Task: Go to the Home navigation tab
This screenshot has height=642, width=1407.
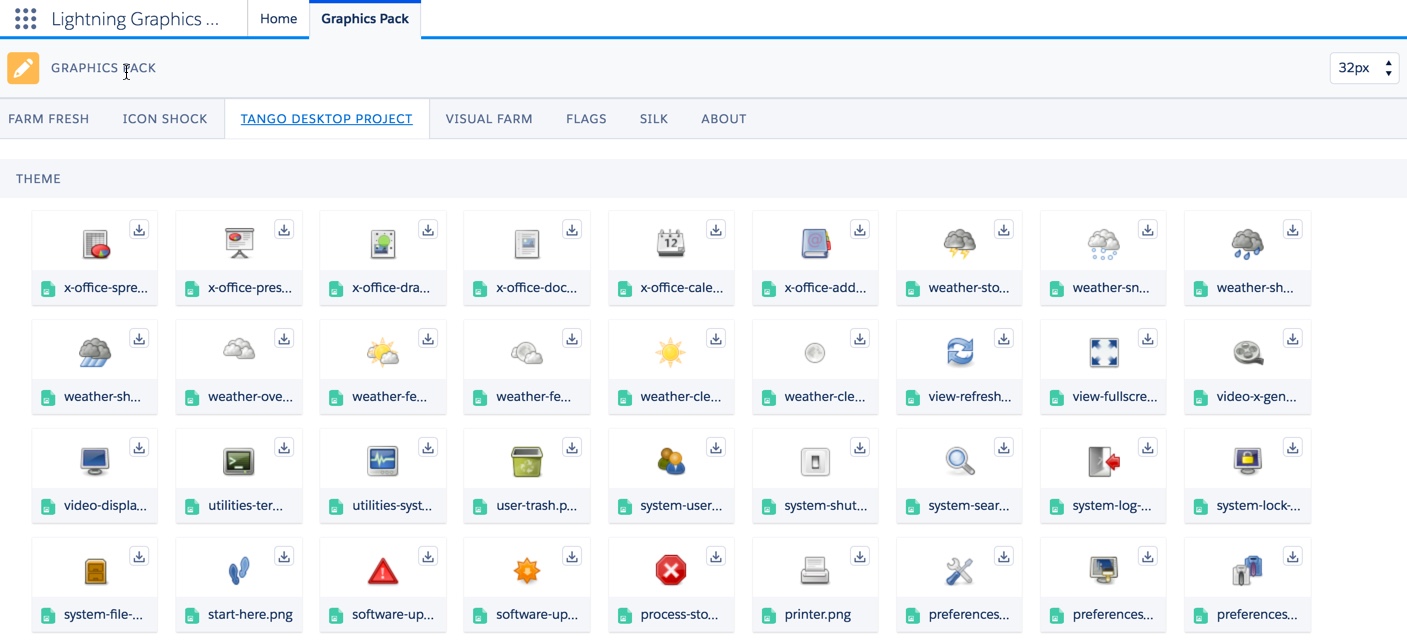Action: coord(278,19)
